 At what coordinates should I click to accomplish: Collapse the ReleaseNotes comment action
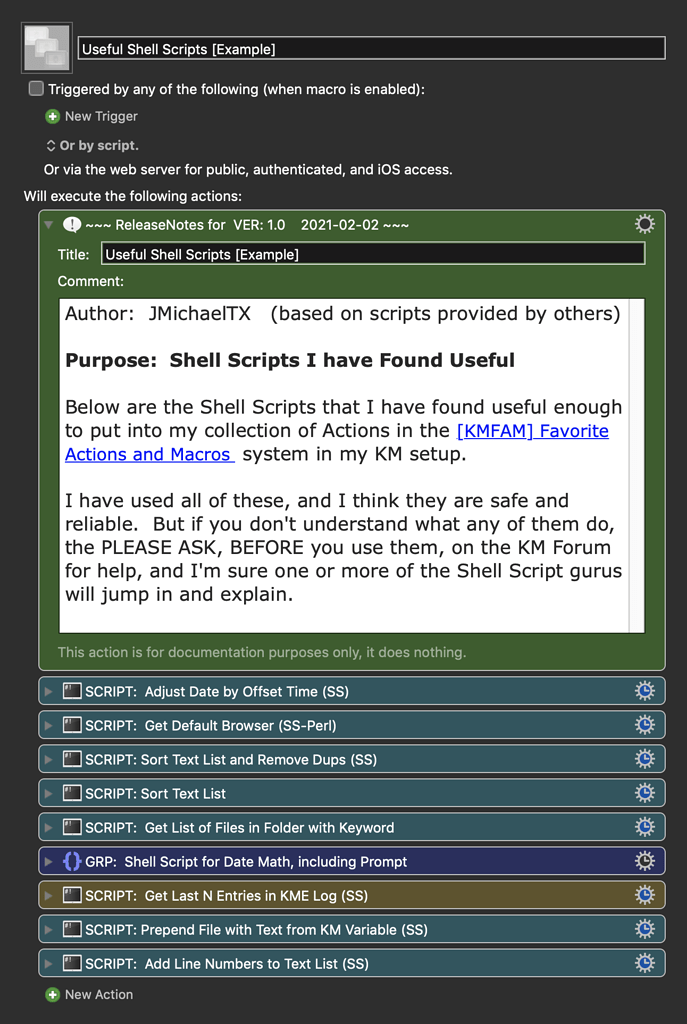click(x=48, y=225)
